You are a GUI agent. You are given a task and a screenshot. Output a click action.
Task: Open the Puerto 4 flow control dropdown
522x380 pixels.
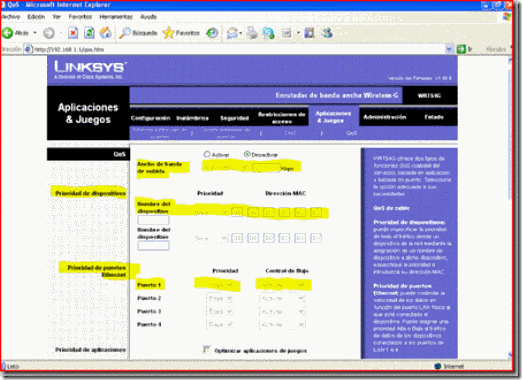(x=282, y=324)
